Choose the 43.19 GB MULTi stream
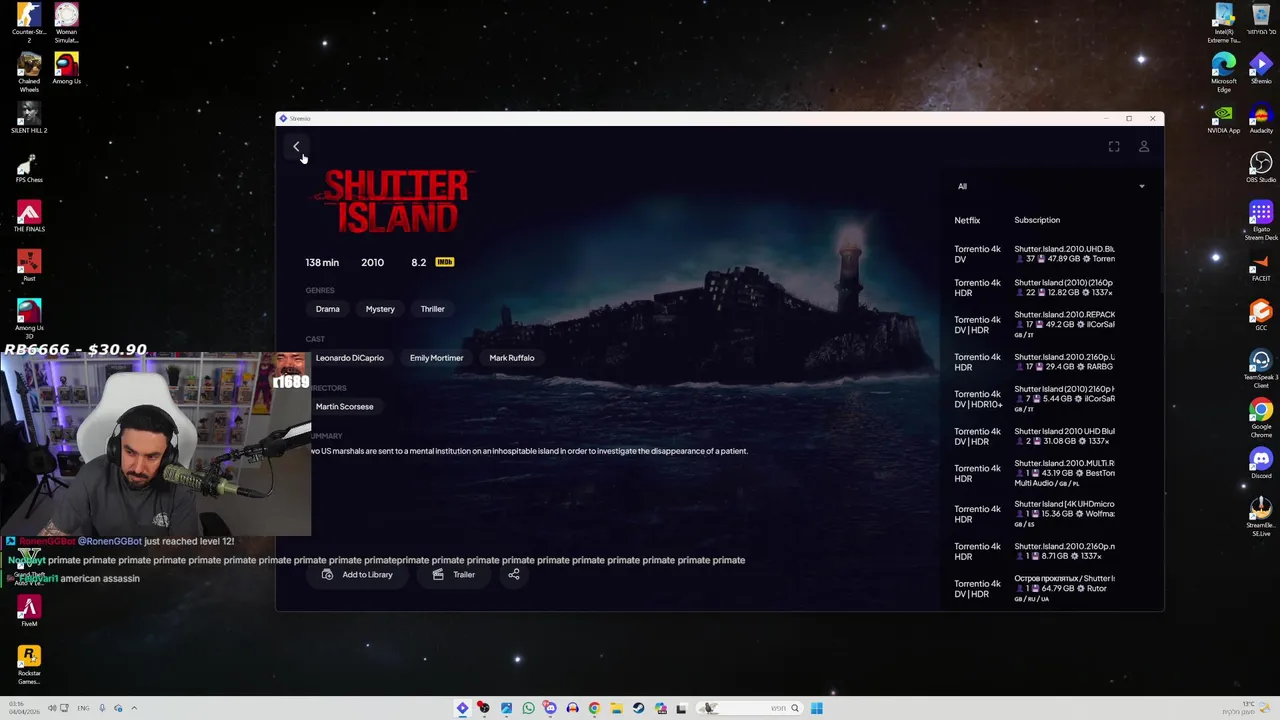Image resolution: width=1280 pixels, height=720 pixels. (x=1050, y=473)
